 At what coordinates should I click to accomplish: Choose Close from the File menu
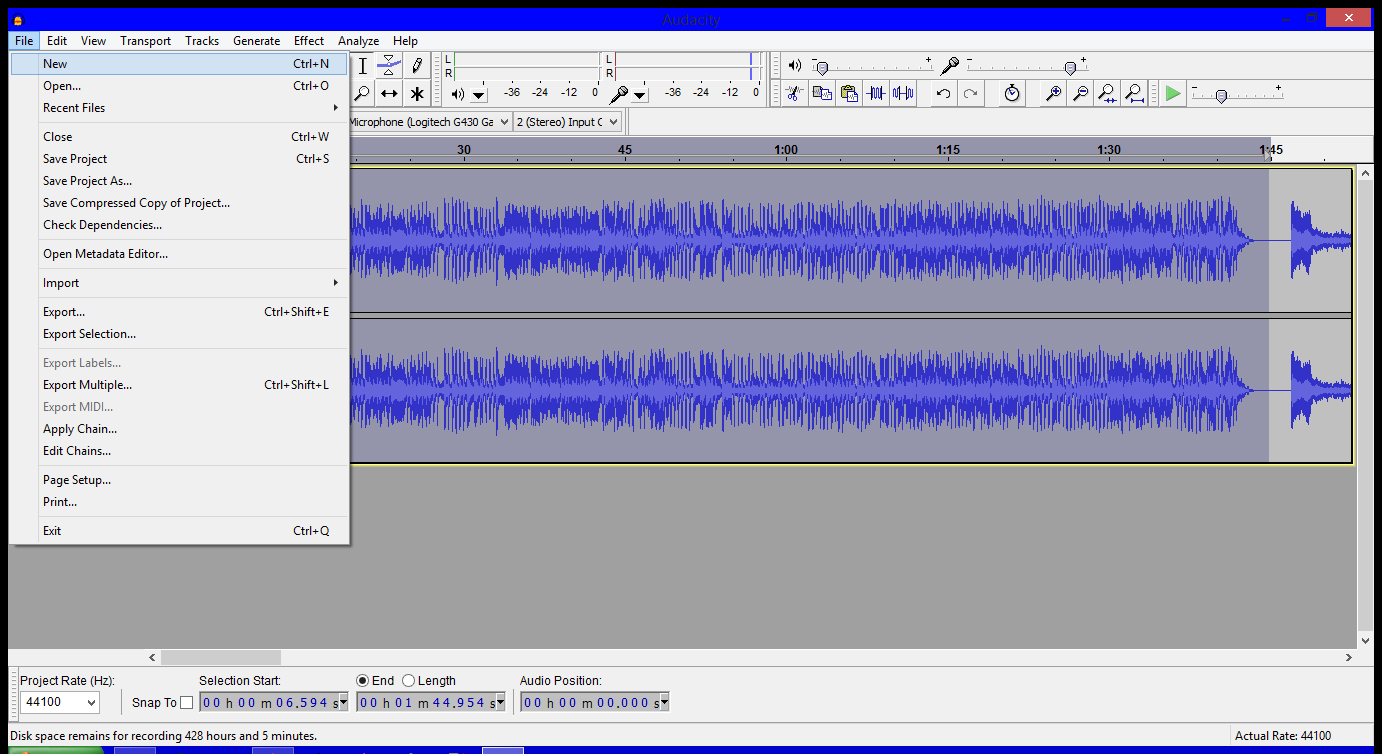click(179, 137)
